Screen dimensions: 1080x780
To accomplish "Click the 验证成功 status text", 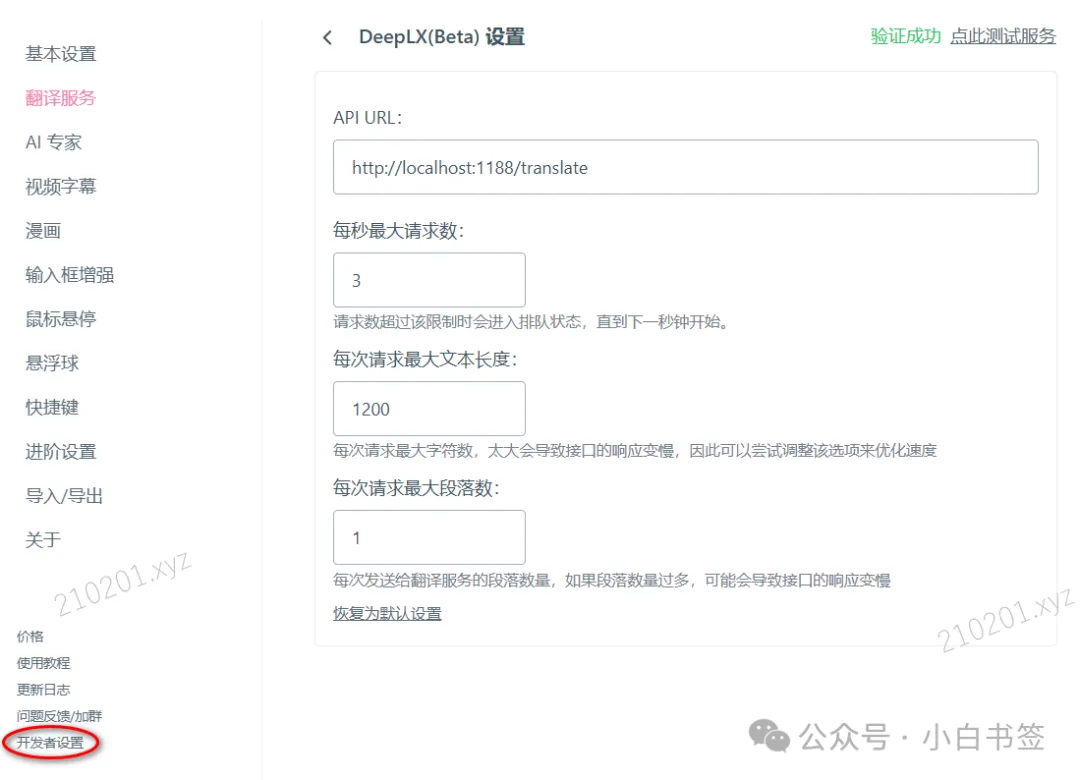I will point(905,37).
